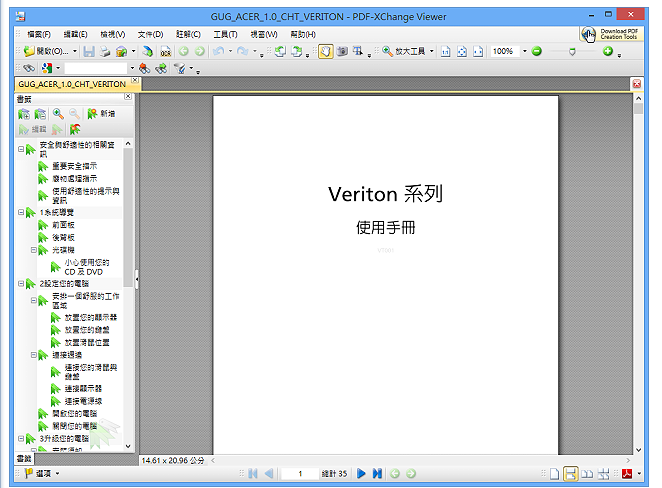Click the last page navigation button
662x488 pixels.
377,474
